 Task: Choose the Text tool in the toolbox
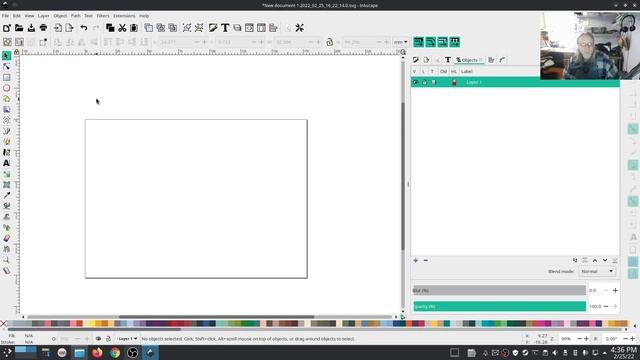tap(7, 163)
